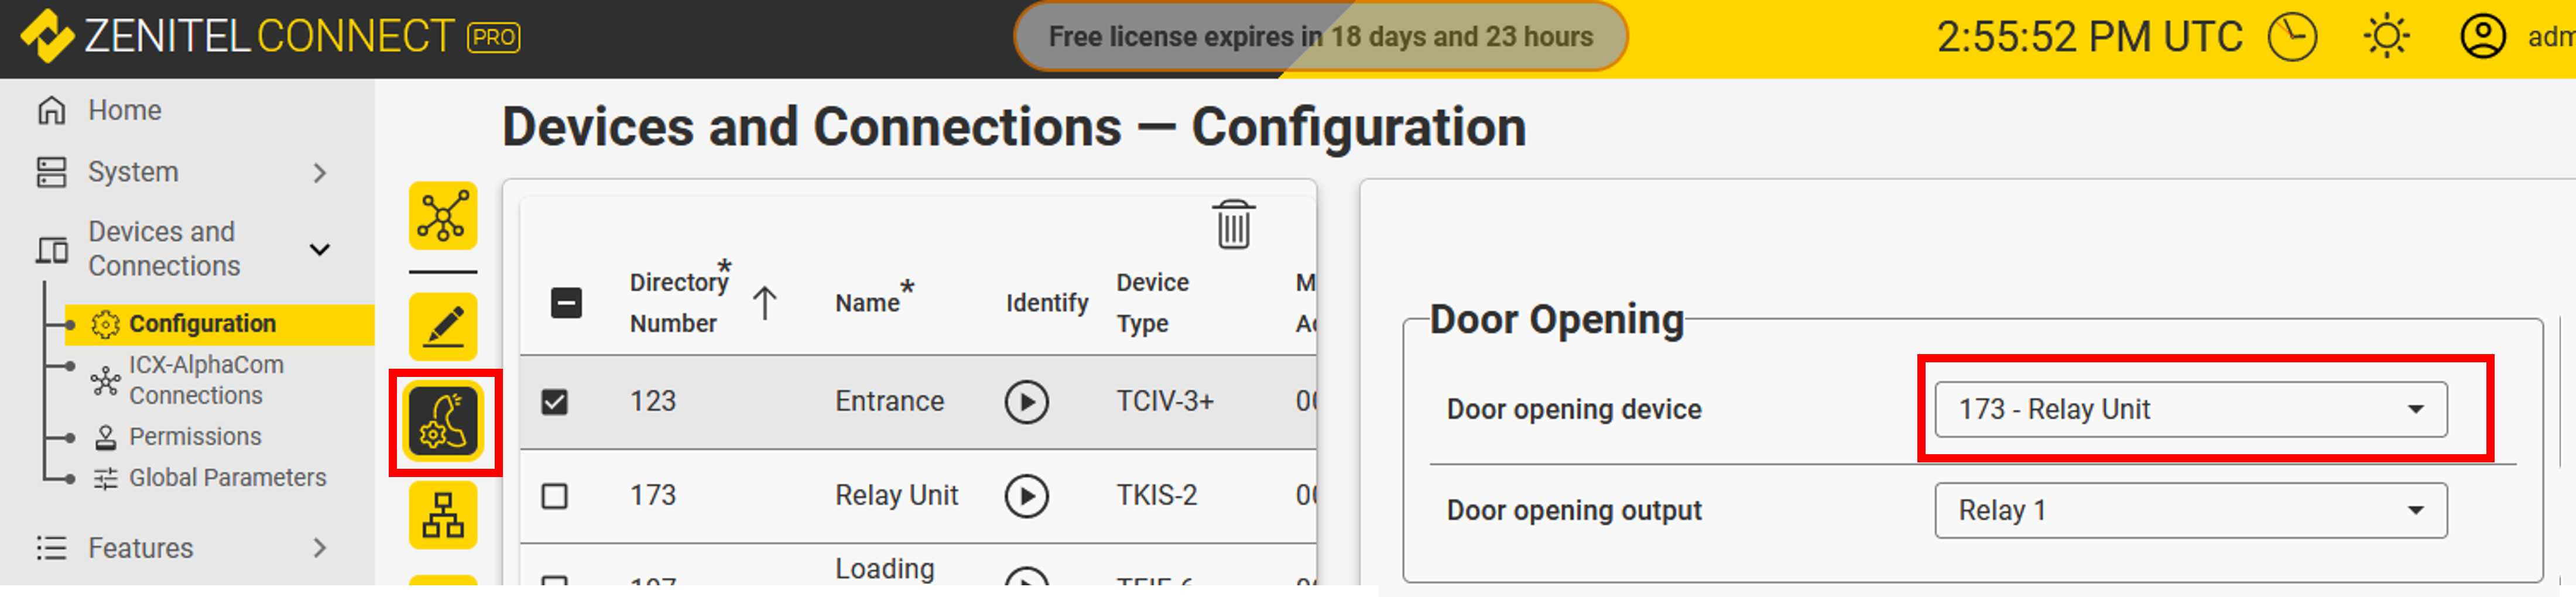The image size is (2576, 597).
Task: Identify the Entrance device with play icon
Action: pyautogui.click(x=1026, y=402)
